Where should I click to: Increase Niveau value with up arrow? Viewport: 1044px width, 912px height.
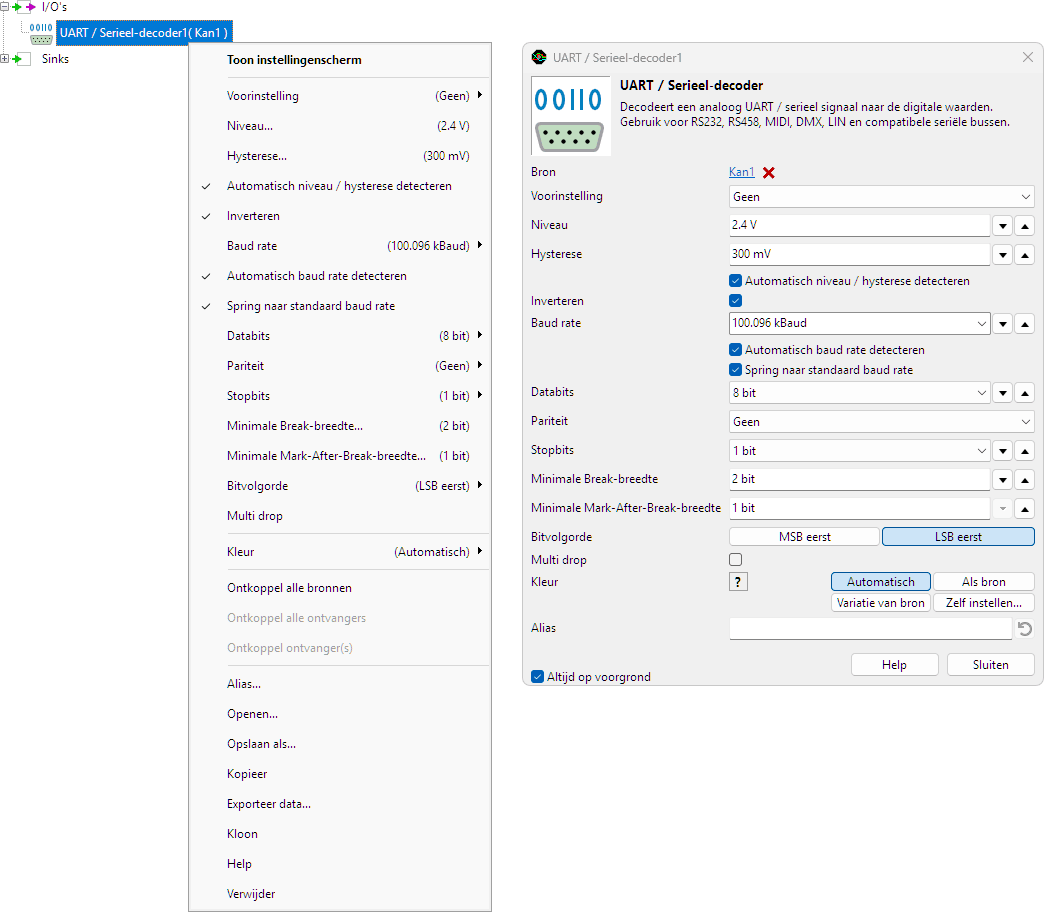click(x=1025, y=226)
